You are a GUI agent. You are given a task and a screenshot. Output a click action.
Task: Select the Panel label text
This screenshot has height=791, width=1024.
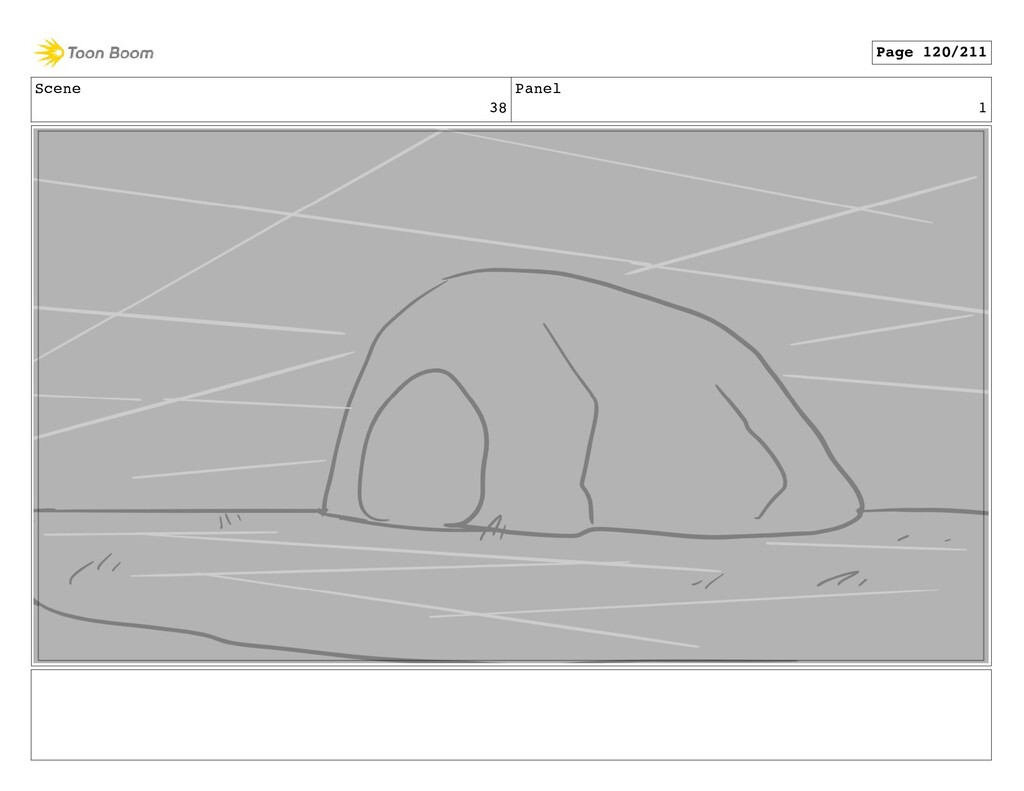[x=537, y=88]
